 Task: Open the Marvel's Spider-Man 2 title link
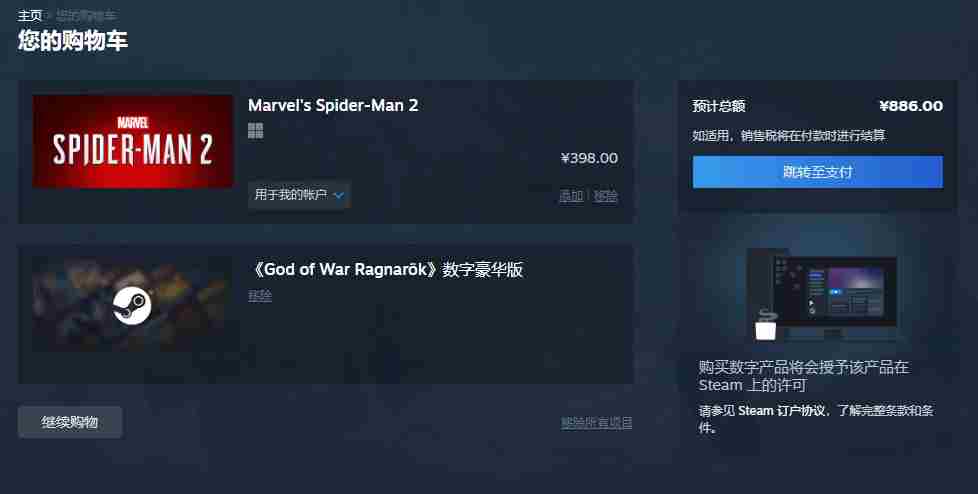click(x=333, y=105)
